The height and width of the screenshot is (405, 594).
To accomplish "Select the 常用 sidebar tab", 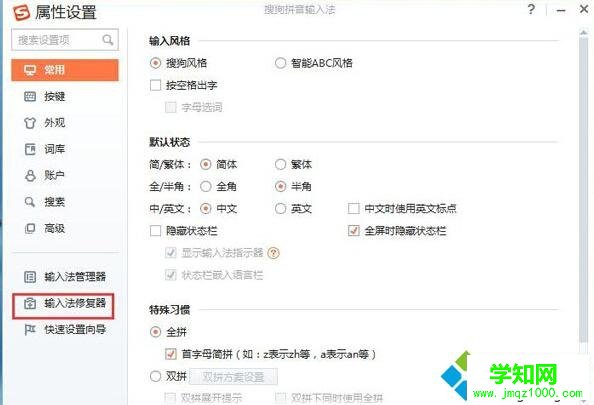I will 65,70.
